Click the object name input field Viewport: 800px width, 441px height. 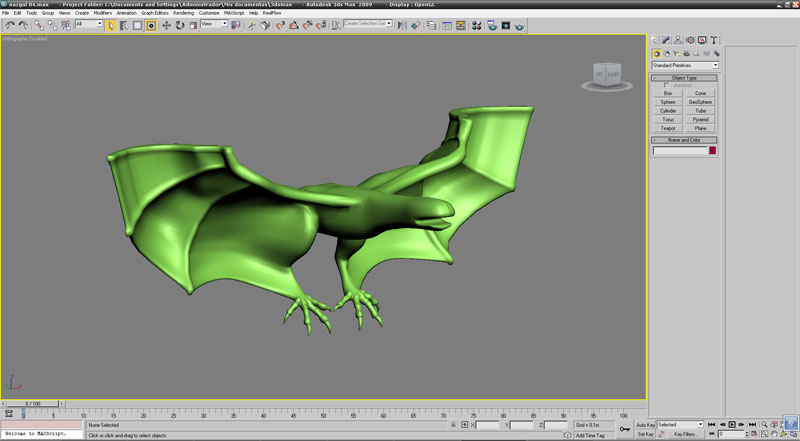pos(680,151)
